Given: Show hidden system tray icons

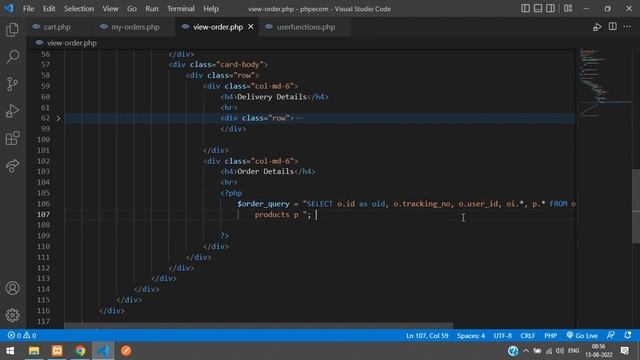Looking at the screenshot, I should click(526, 351).
